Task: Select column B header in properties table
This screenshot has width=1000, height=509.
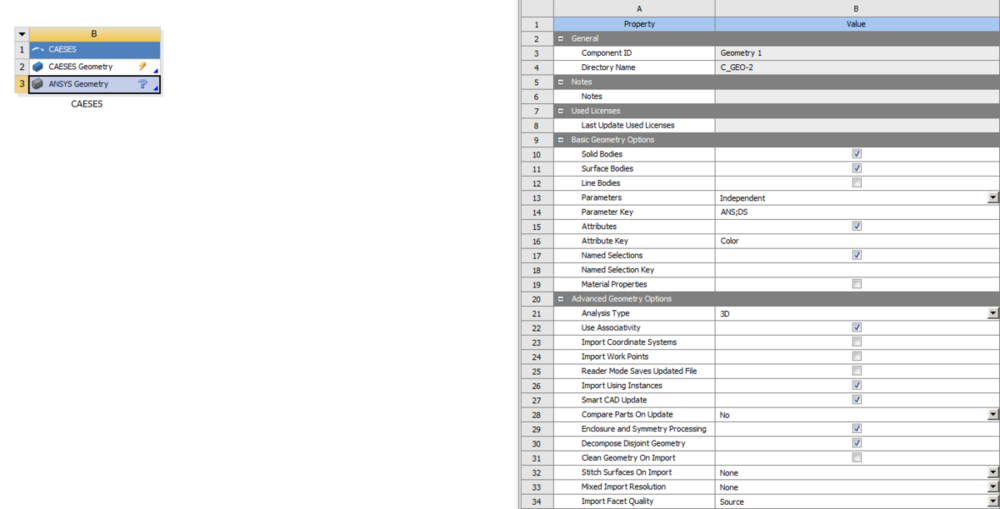Action: coord(857,8)
